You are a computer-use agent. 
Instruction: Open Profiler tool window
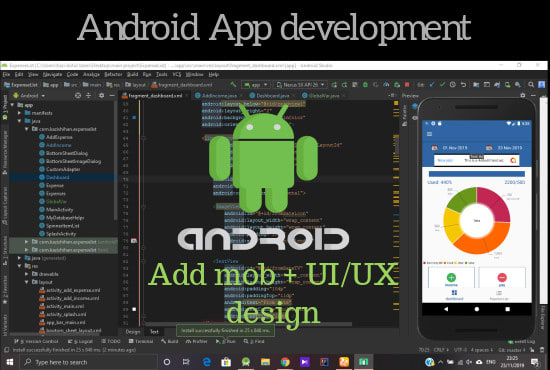tap(196, 341)
